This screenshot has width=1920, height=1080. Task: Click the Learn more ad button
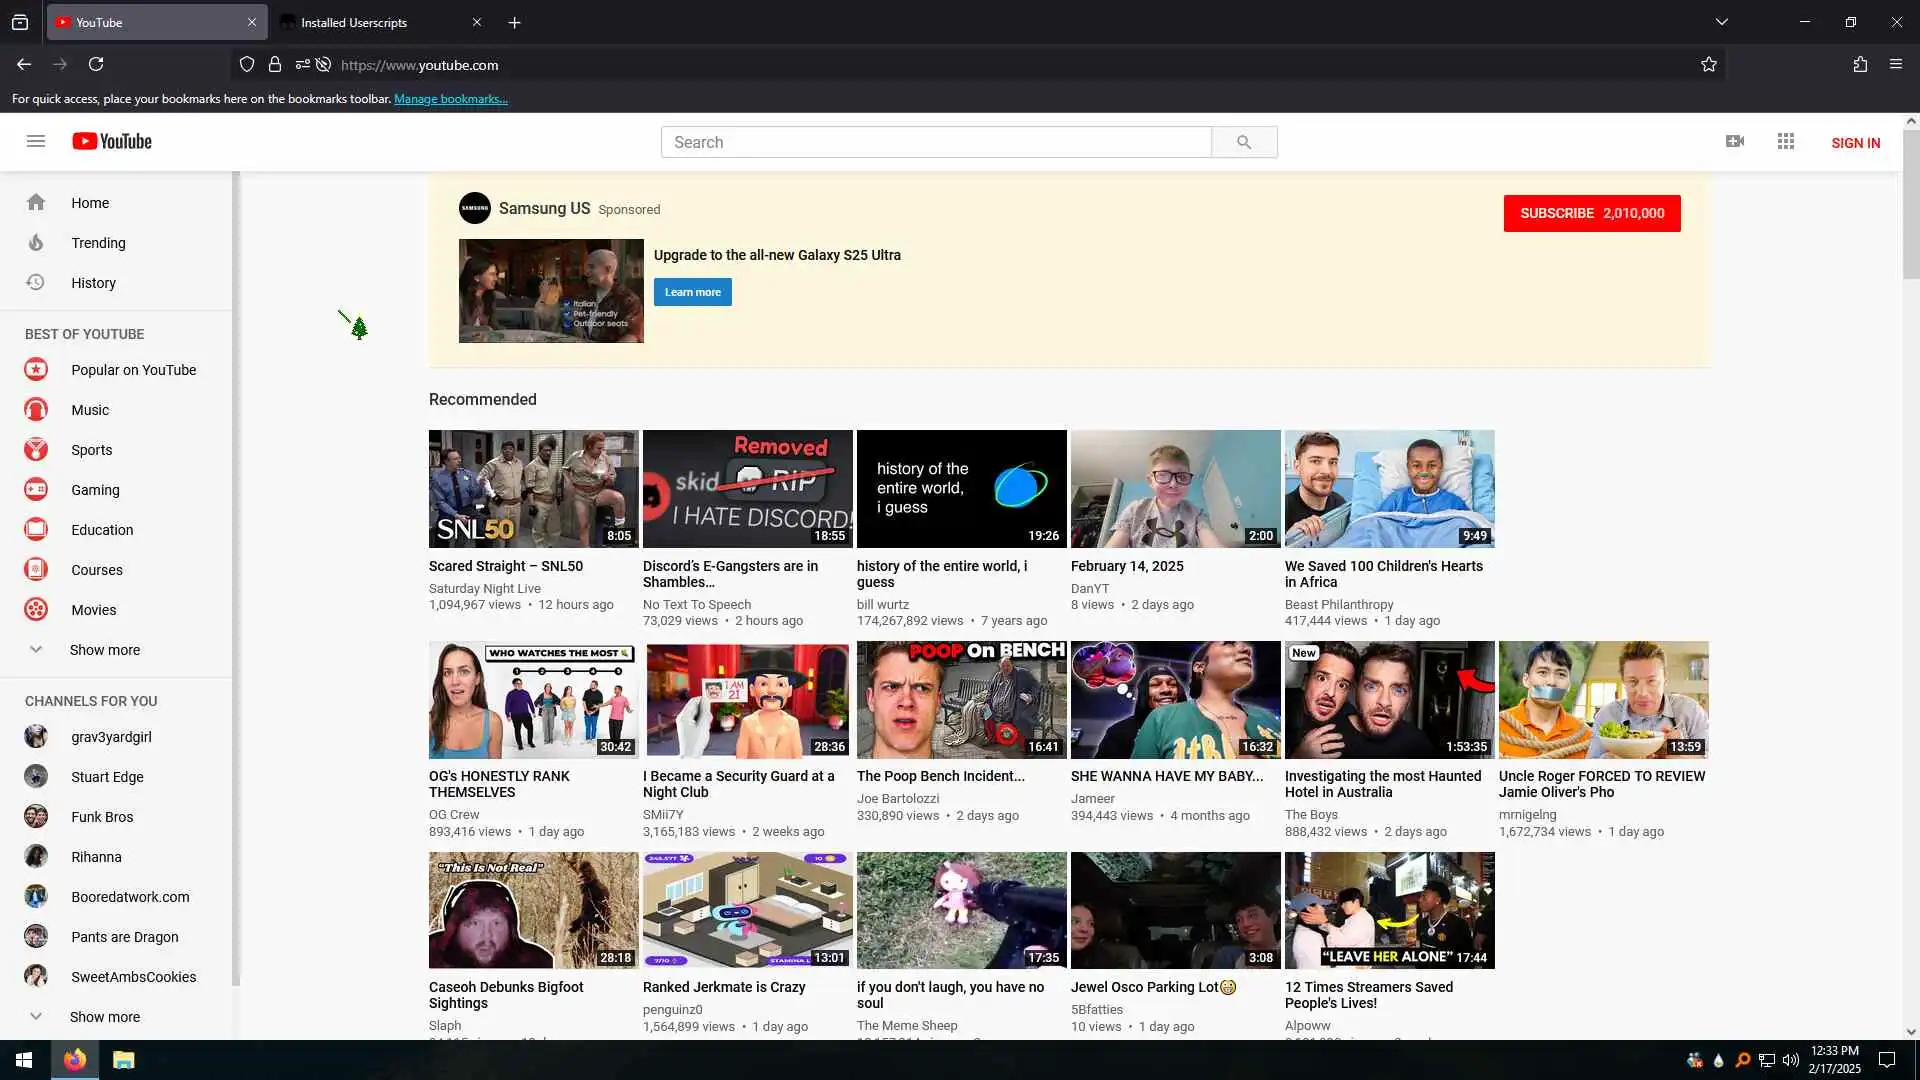coord(692,292)
